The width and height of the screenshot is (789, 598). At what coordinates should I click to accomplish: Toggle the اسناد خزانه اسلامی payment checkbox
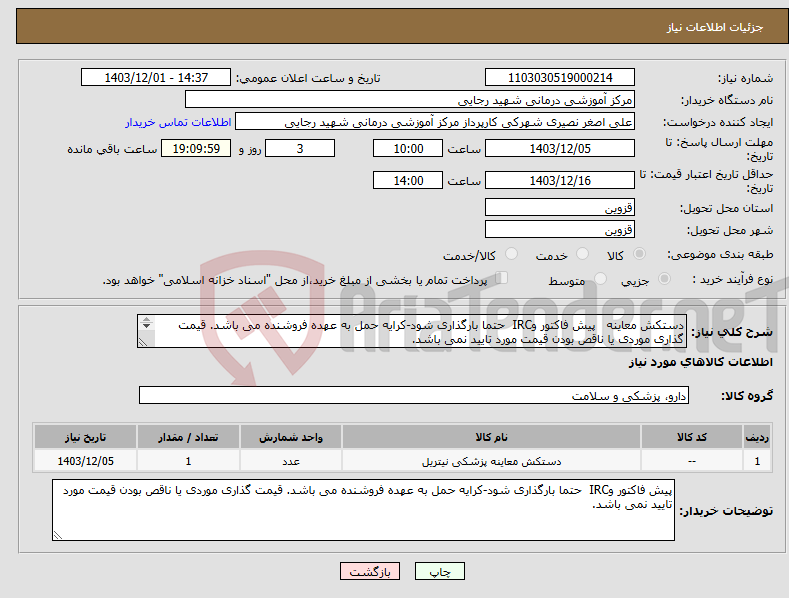[502, 278]
